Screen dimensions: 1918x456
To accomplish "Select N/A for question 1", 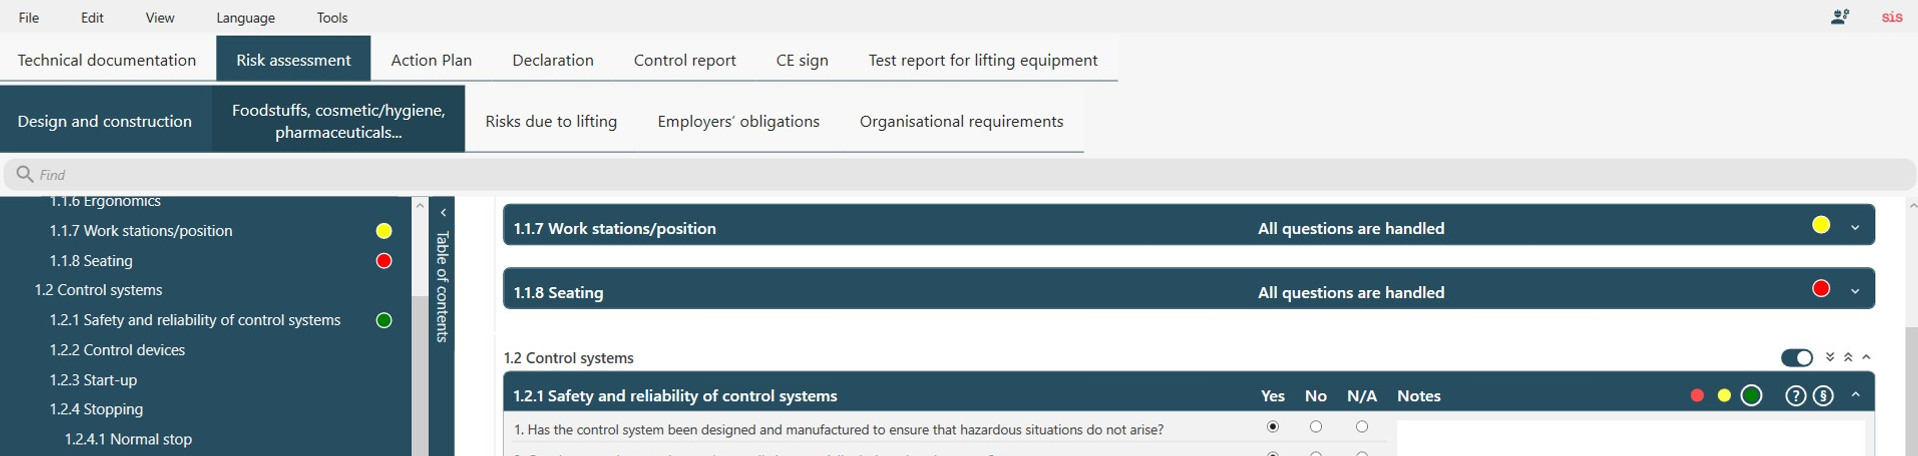I will click(1361, 427).
